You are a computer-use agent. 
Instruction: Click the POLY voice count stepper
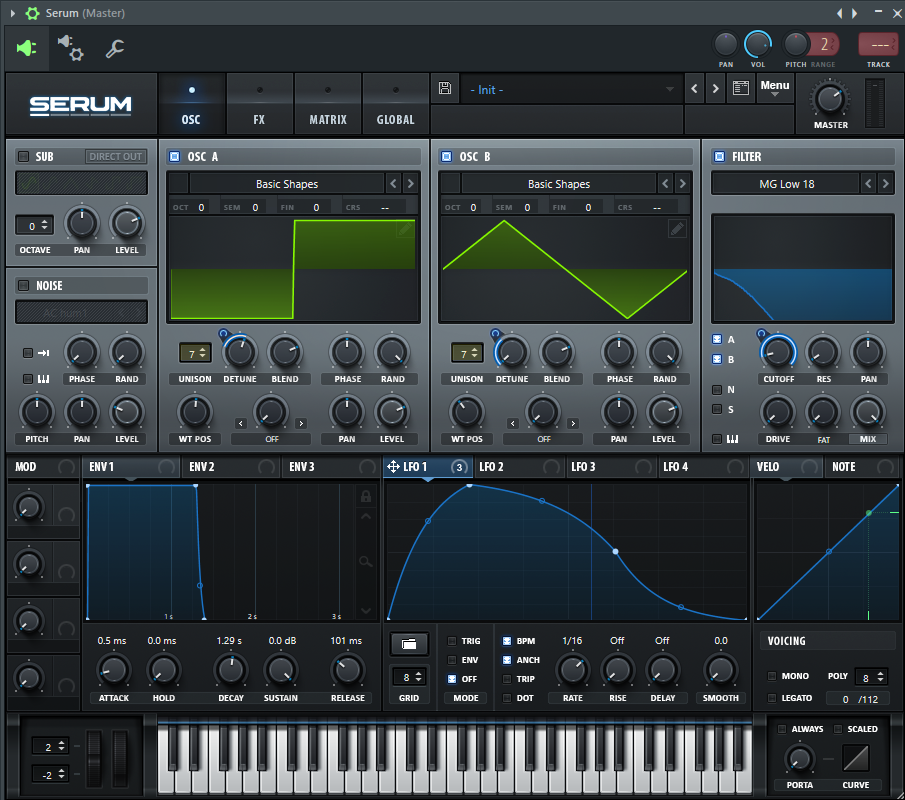pos(872,677)
